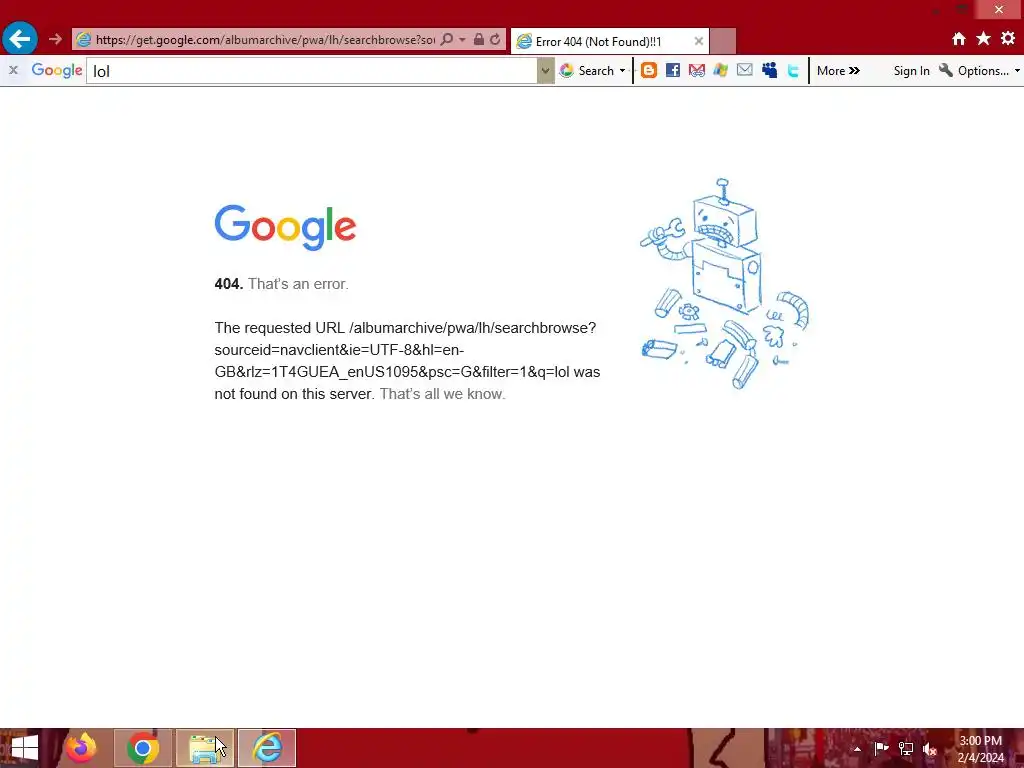This screenshot has width=1024, height=768.
Task: Click the clock showing 3:00 PM
Action: [980, 749]
